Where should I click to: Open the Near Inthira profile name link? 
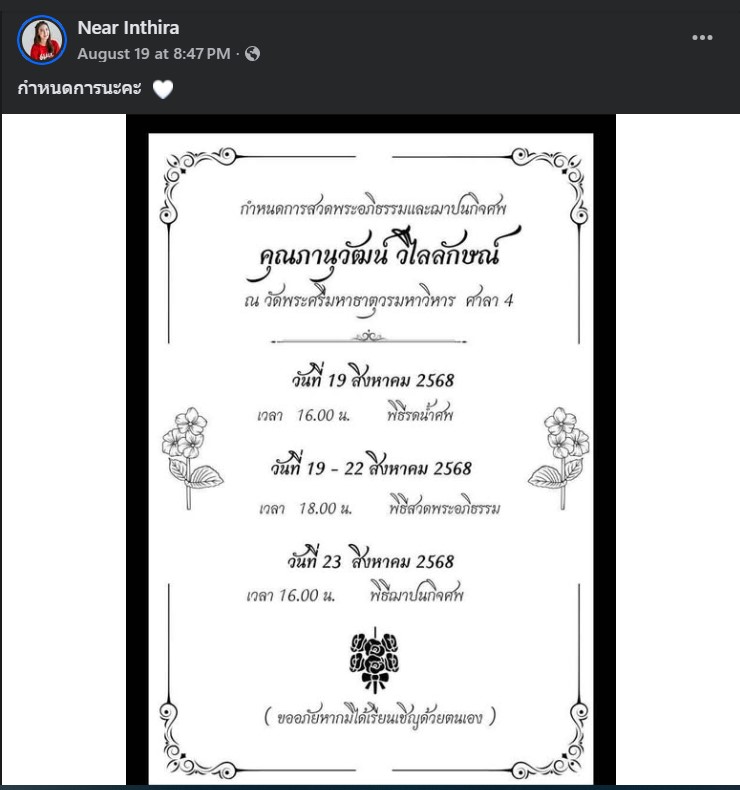point(128,28)
